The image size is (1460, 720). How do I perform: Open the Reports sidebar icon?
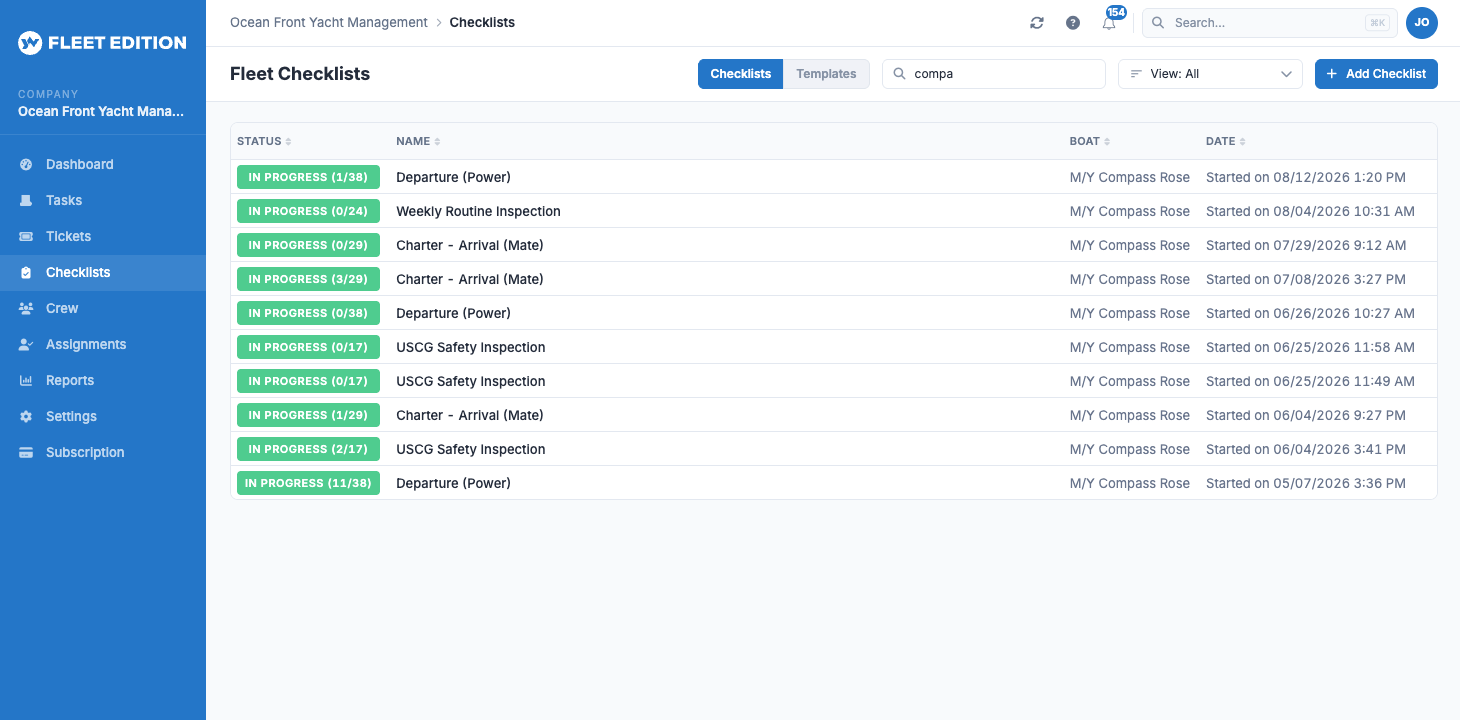(x=26, y=380)
